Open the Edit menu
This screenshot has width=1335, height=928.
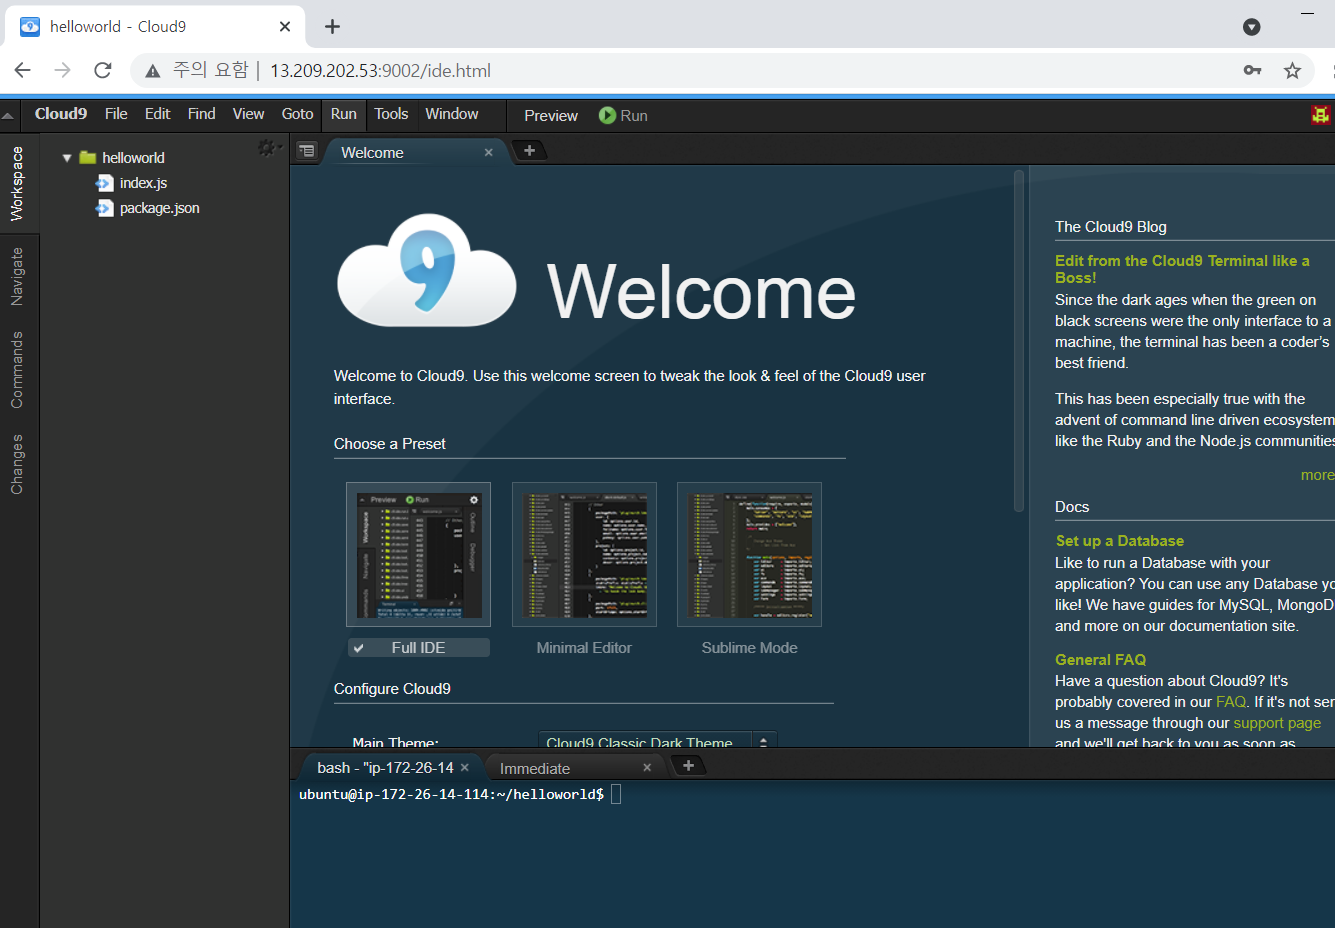point(157,114)
